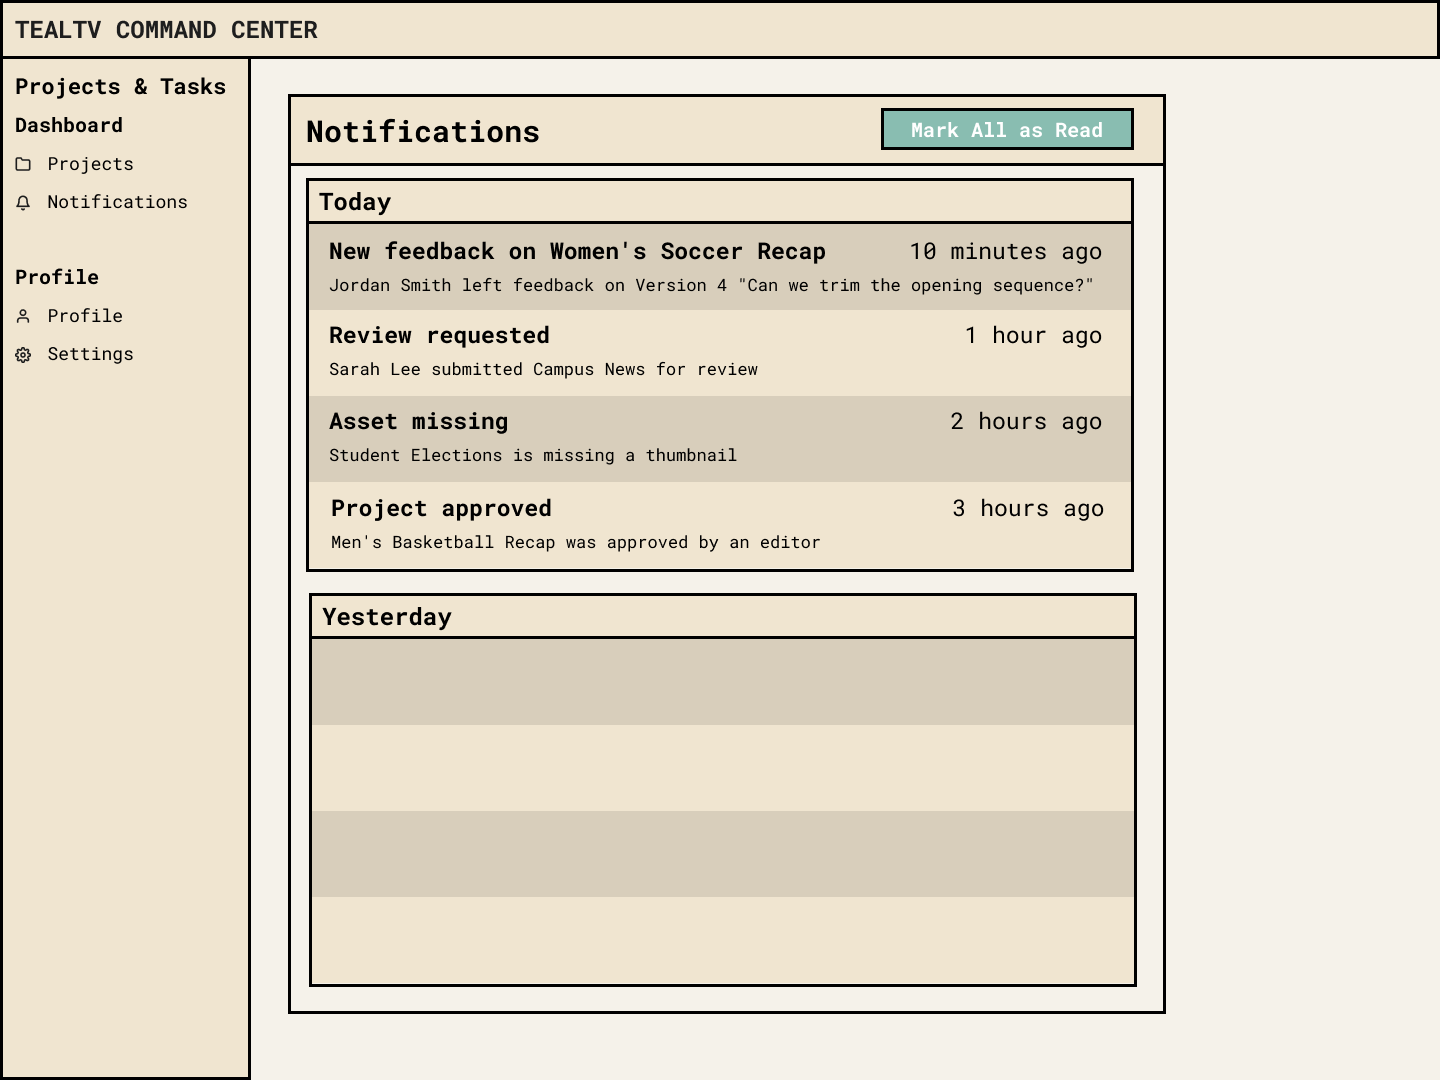Select the first empty Yesterday notification row
The height and width of the screenshot is (1080, 1440).
click(723, 682)
